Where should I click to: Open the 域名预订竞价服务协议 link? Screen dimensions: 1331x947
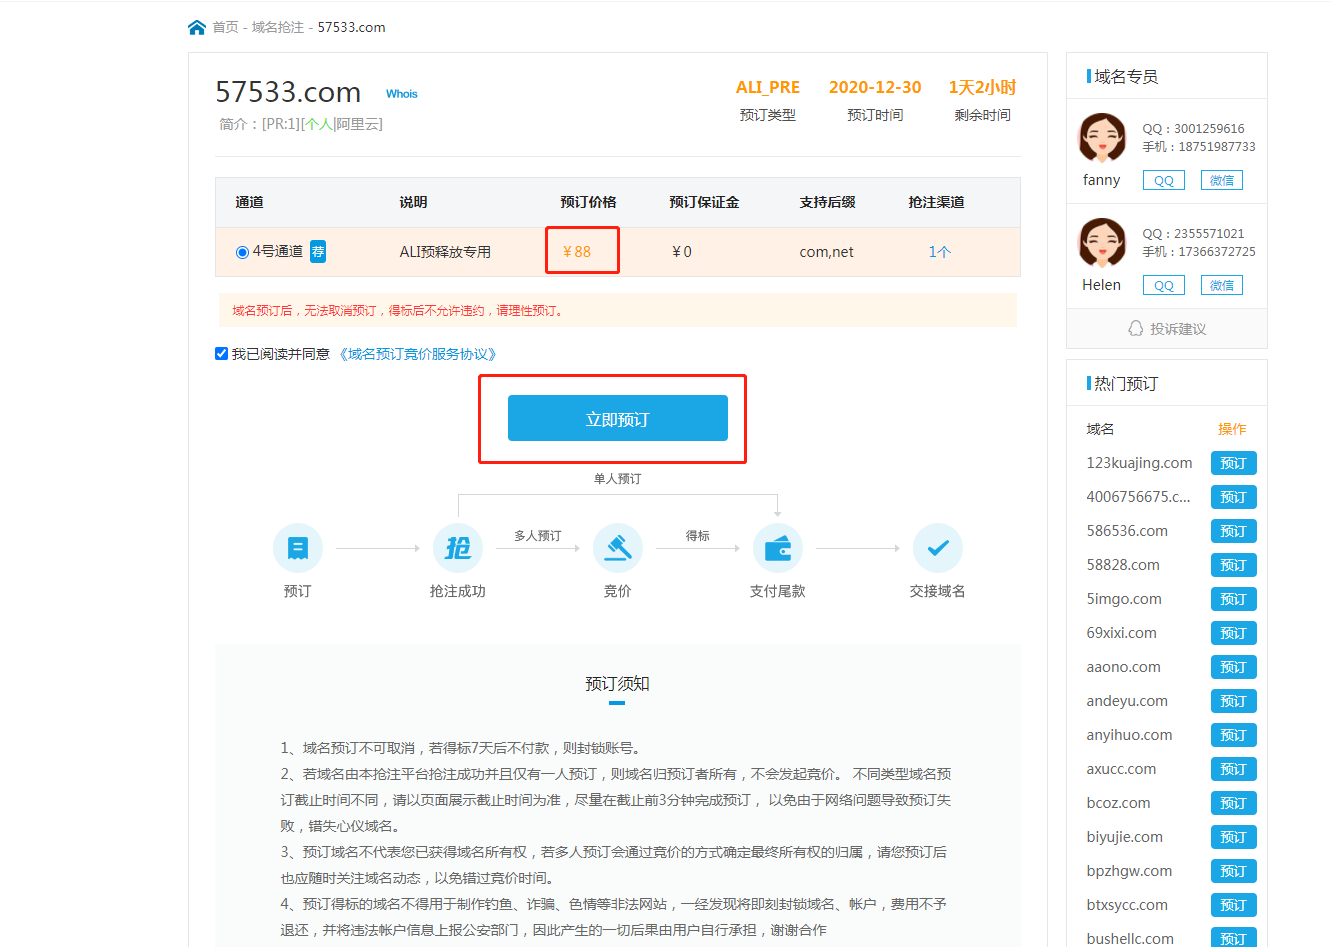click(x=418, y=354)
